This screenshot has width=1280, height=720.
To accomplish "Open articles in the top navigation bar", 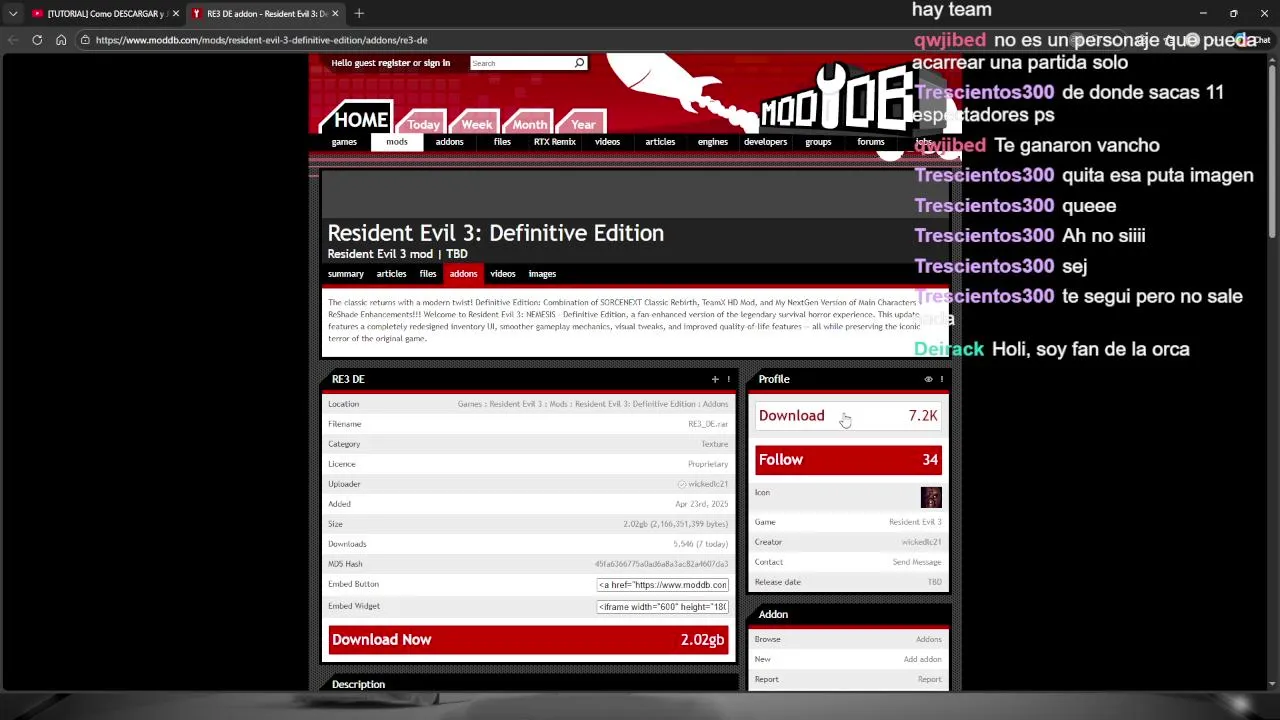I will (x=660, y=142).
